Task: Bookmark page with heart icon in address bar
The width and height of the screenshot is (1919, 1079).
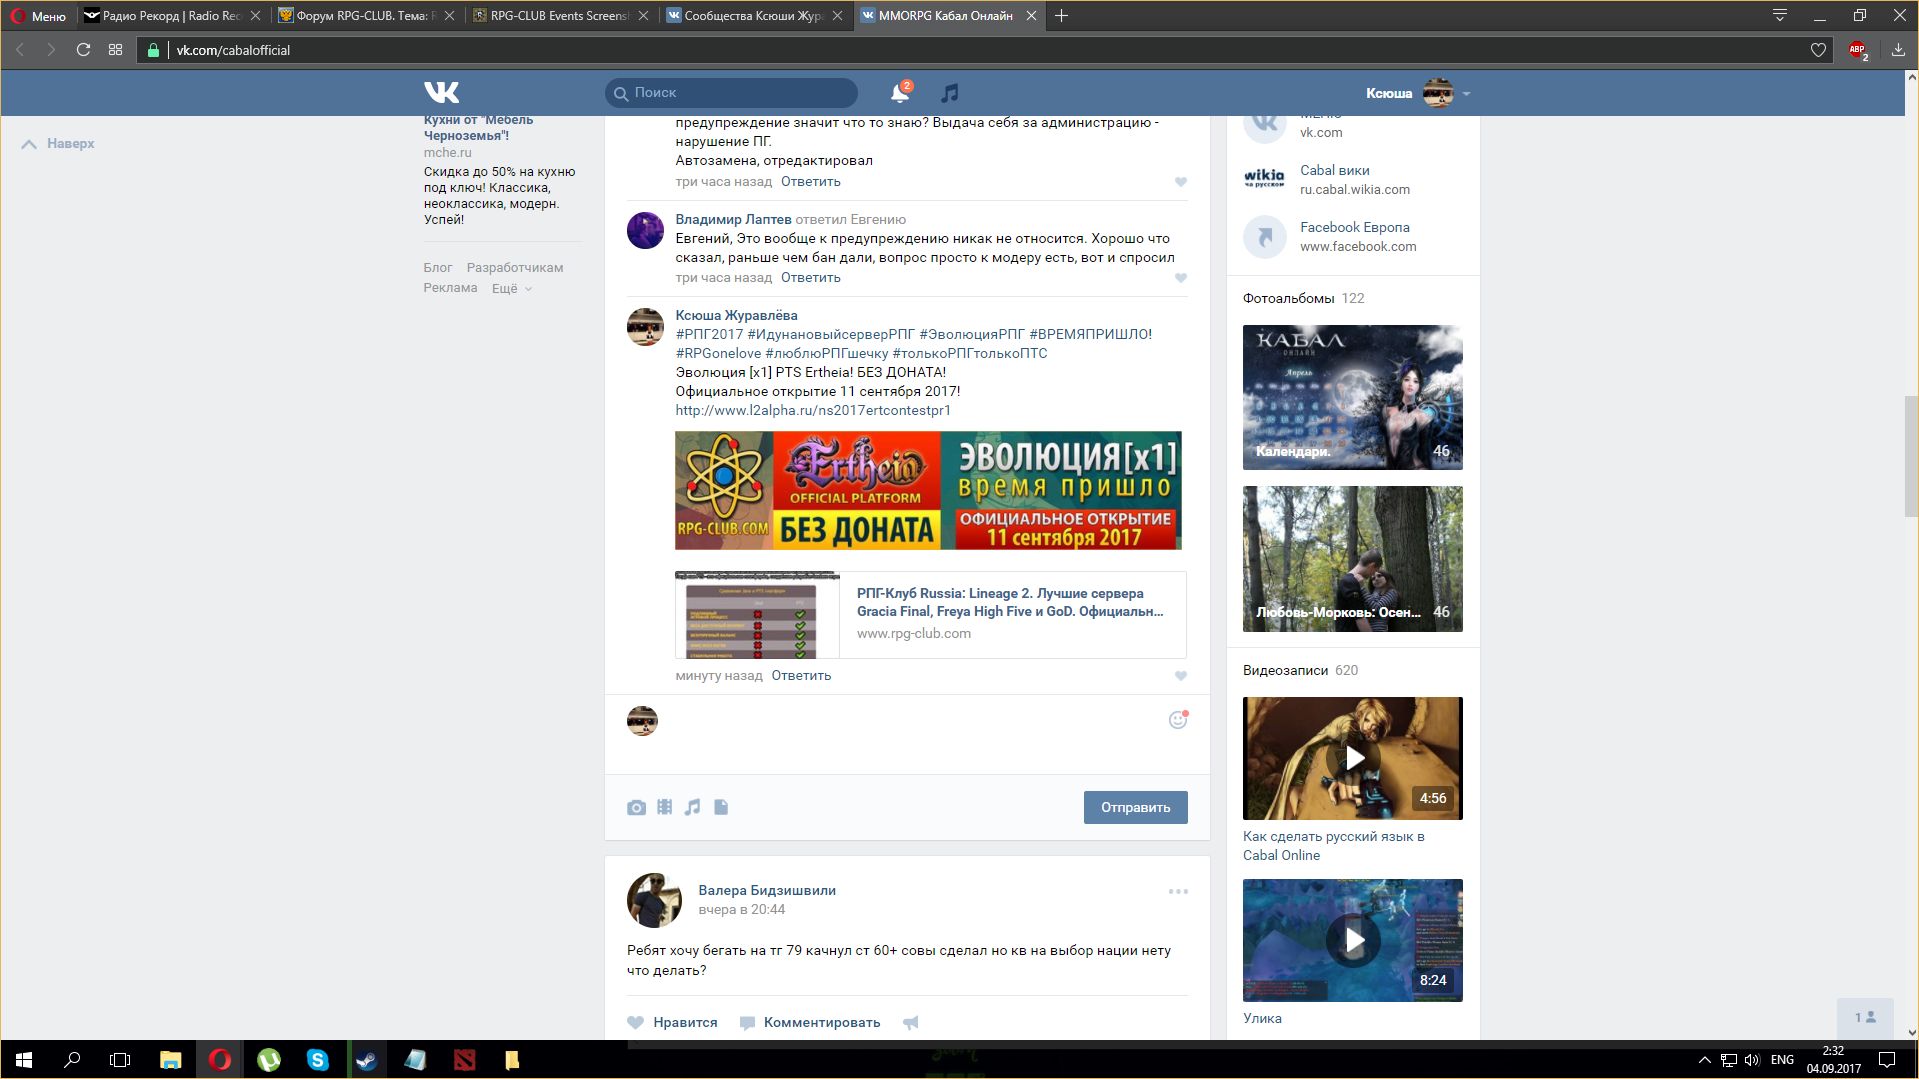Action: (1818, 50)
